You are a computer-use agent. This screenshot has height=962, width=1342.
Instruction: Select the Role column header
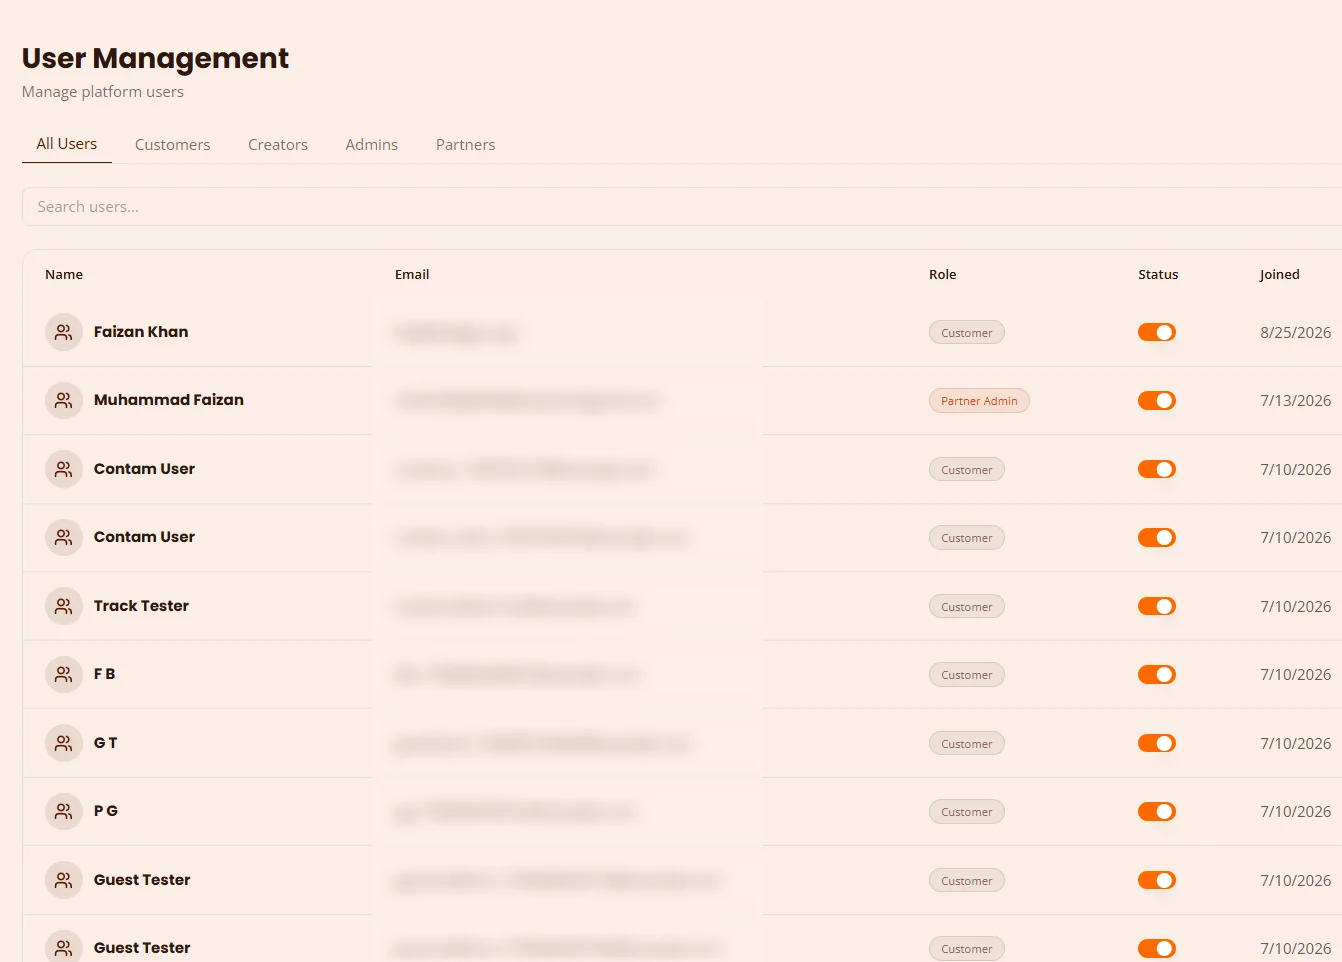pos(943,275)
